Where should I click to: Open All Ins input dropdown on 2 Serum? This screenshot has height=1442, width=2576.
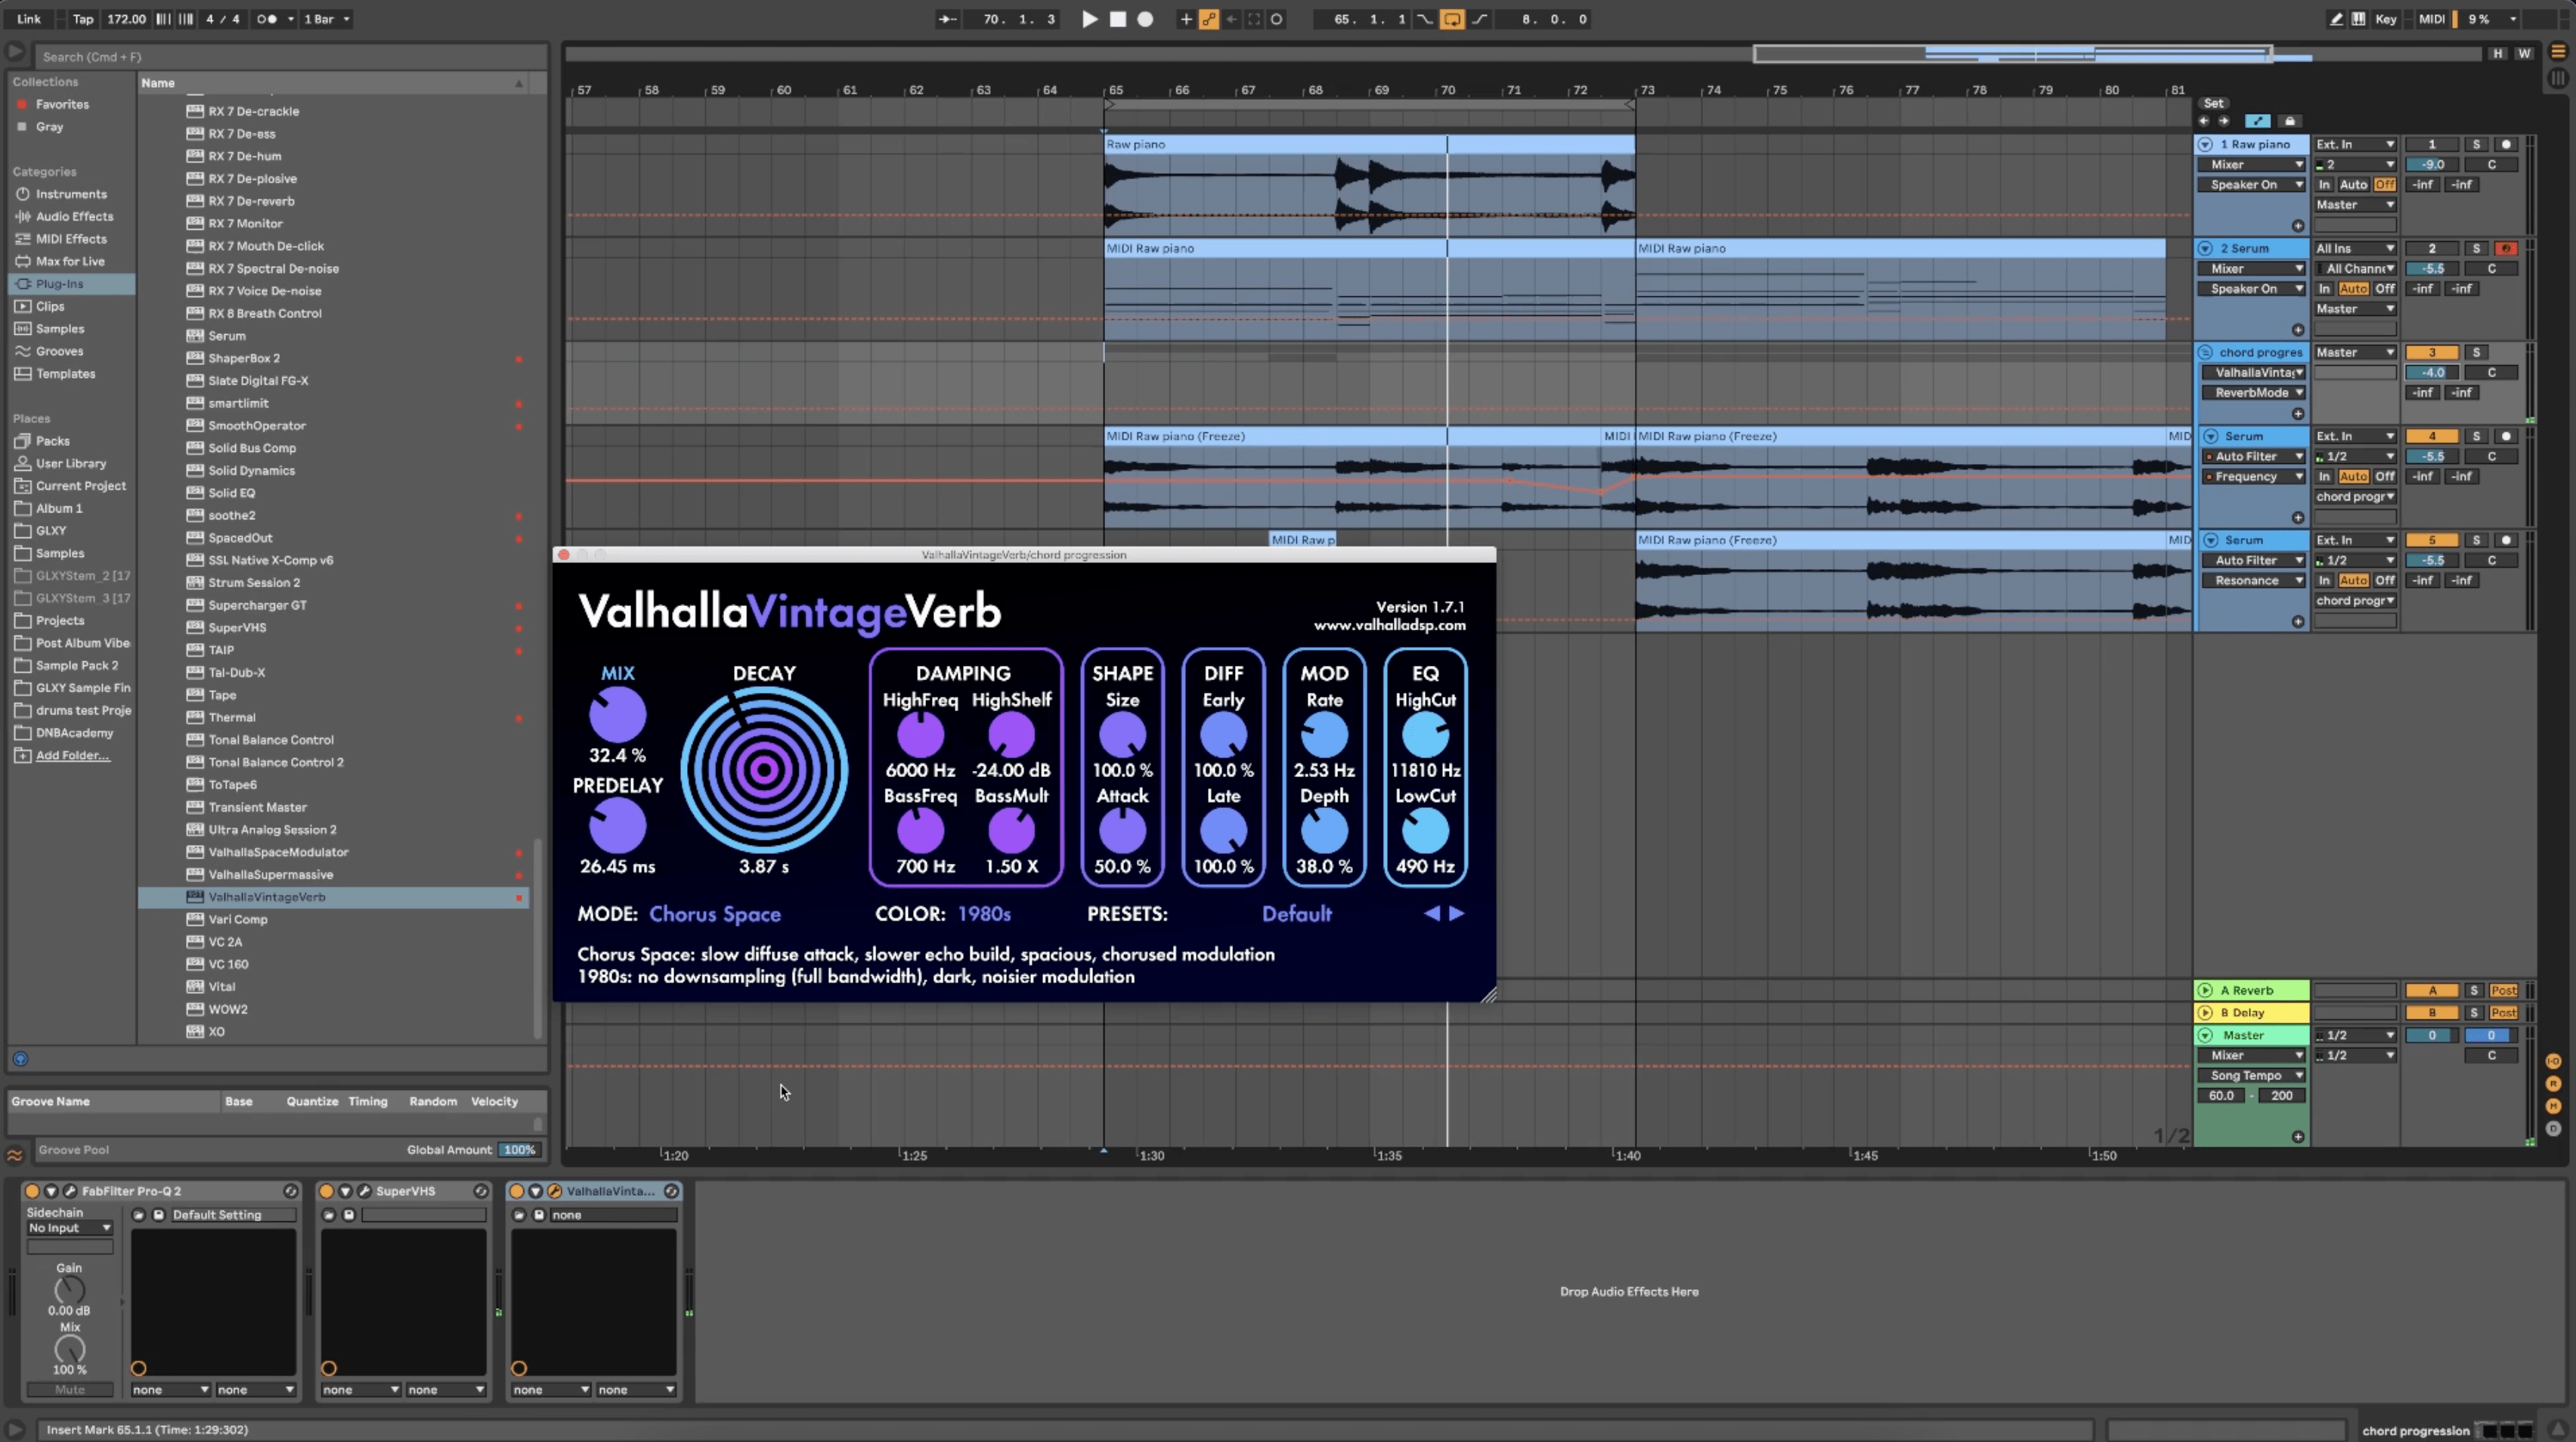(2355, 249)
